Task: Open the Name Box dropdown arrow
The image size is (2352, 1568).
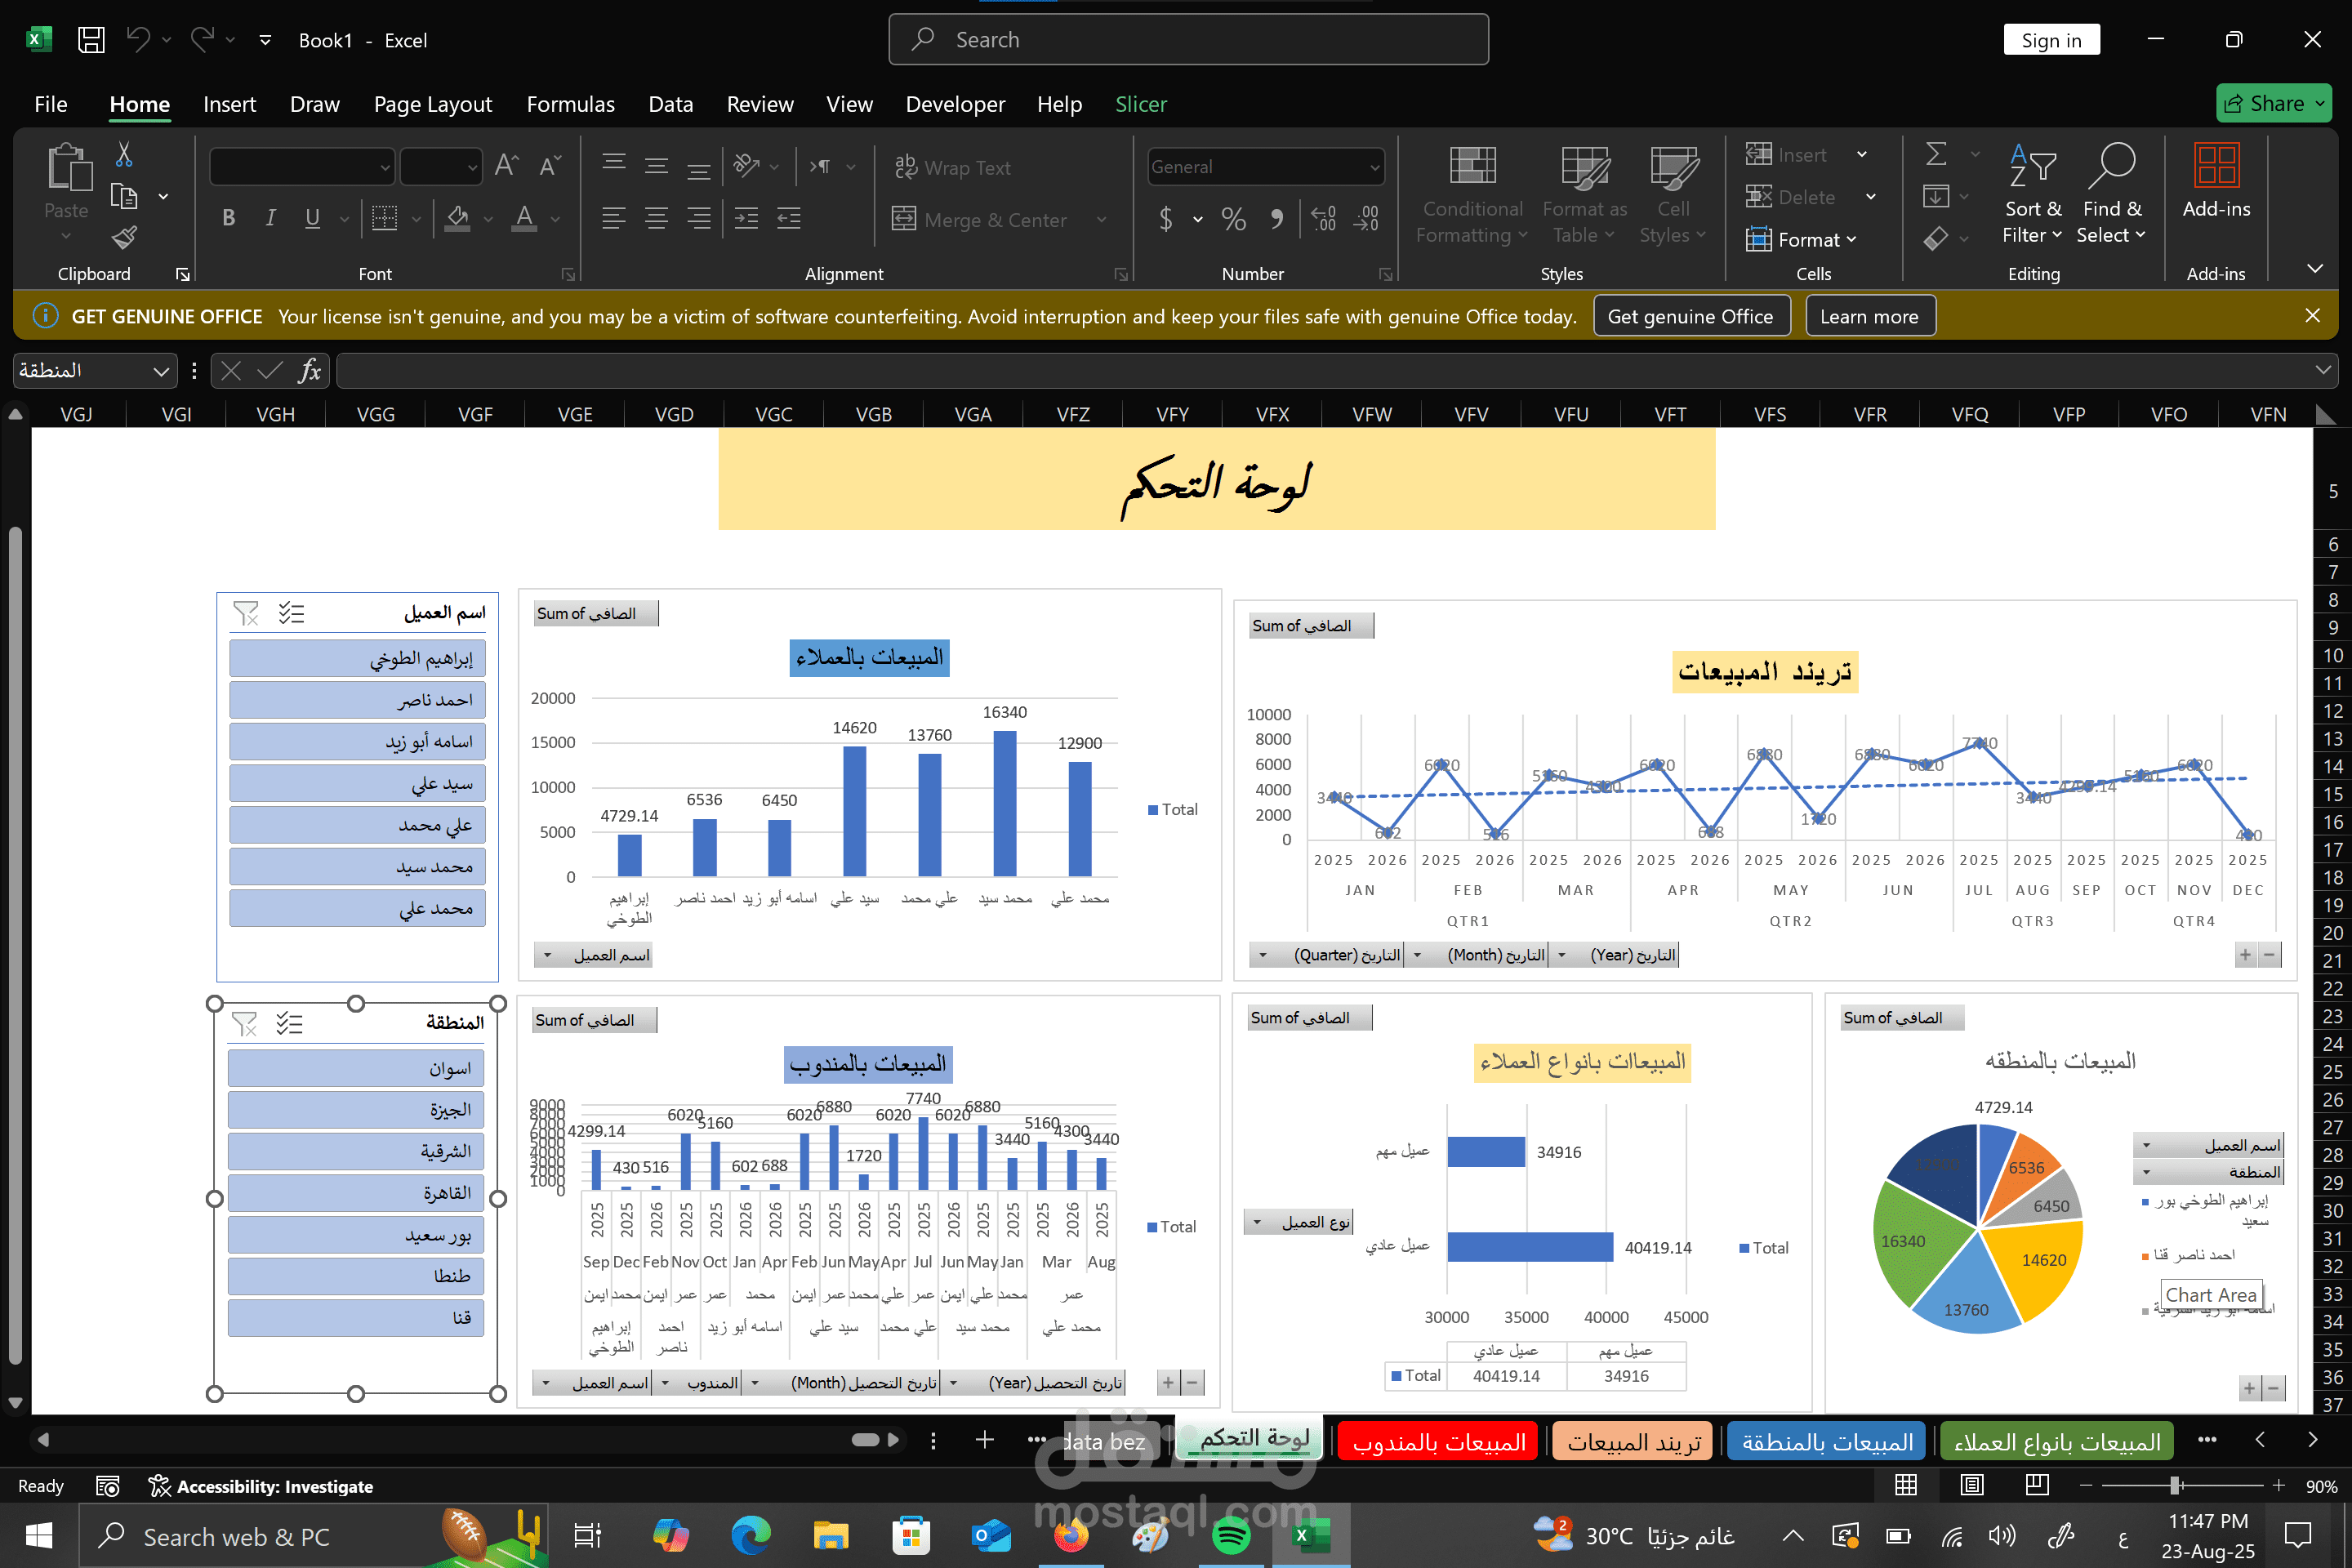Action: click(x=160, y=371)
